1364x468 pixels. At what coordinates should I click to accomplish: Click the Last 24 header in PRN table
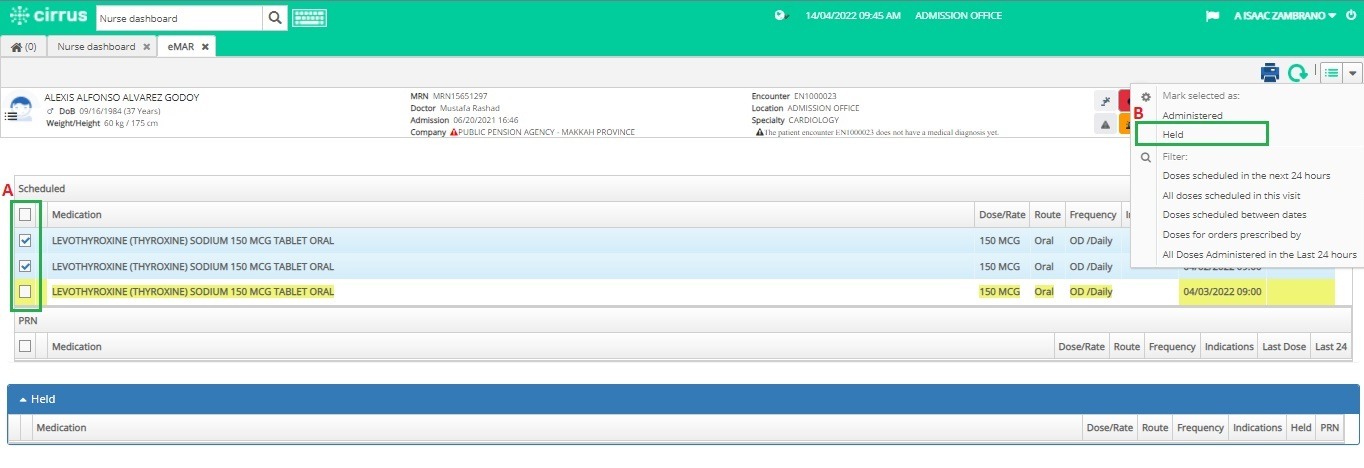(x=1331, y=346)
